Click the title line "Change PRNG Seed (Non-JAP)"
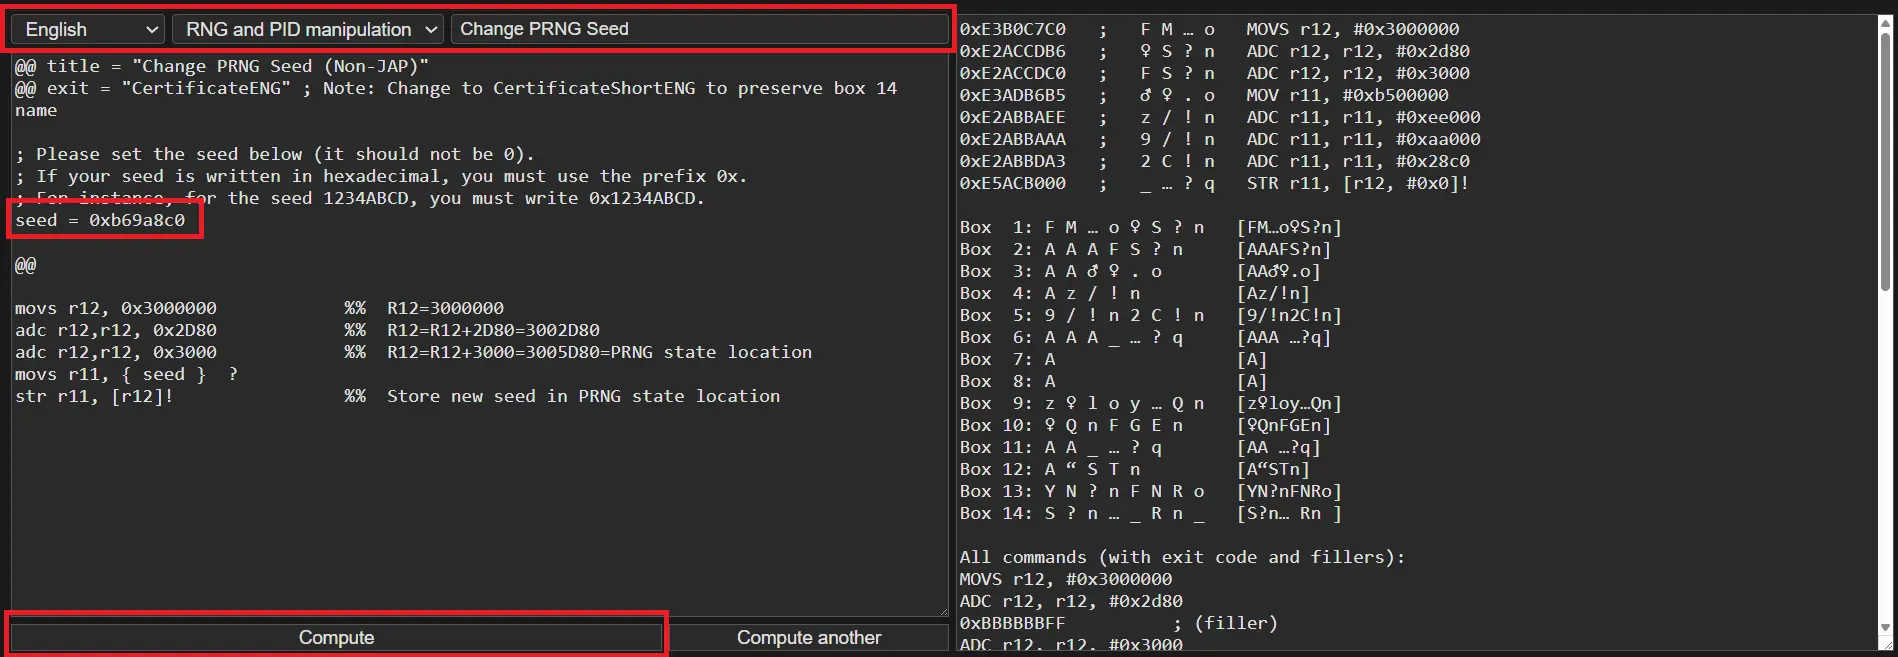Screen dimensions: 1898x657 click(222, 66)
